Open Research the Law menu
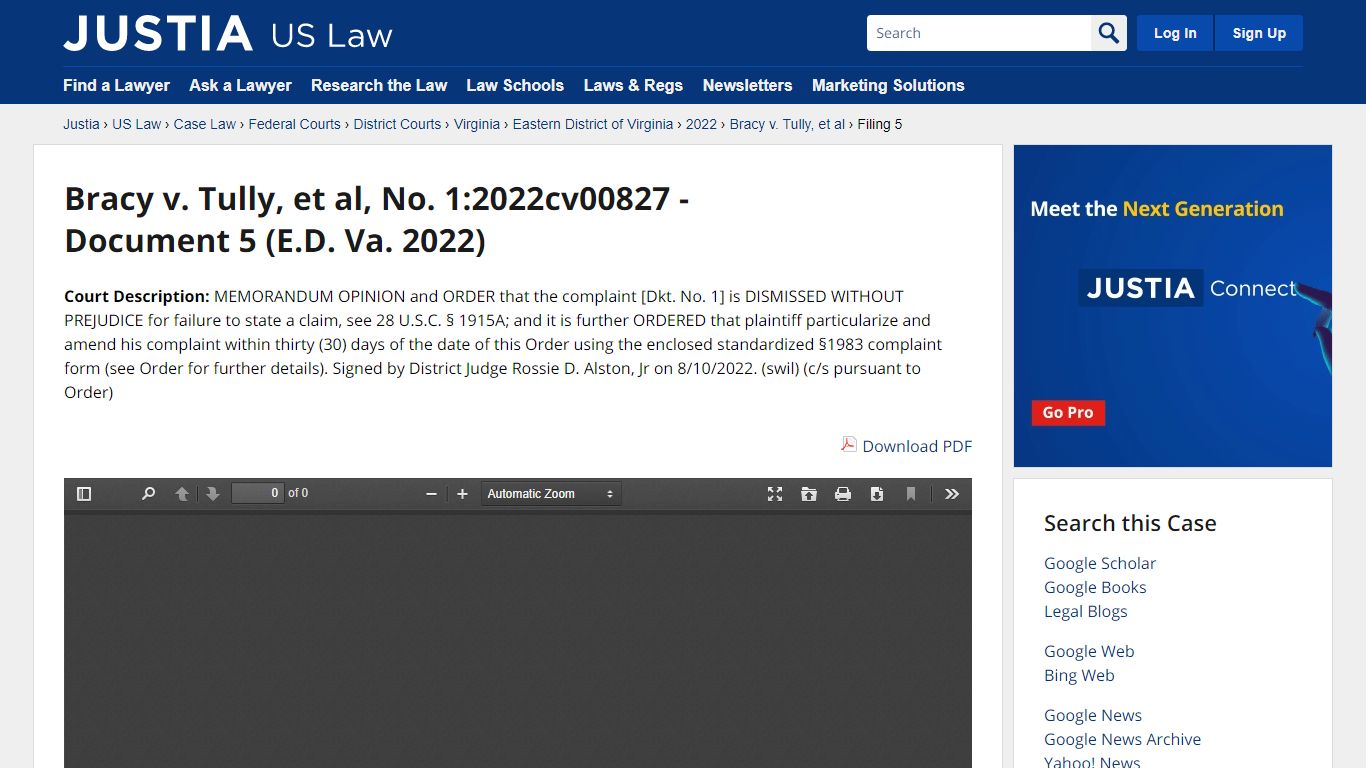Viewport: 1366px width, 768px height. point(379,85)
